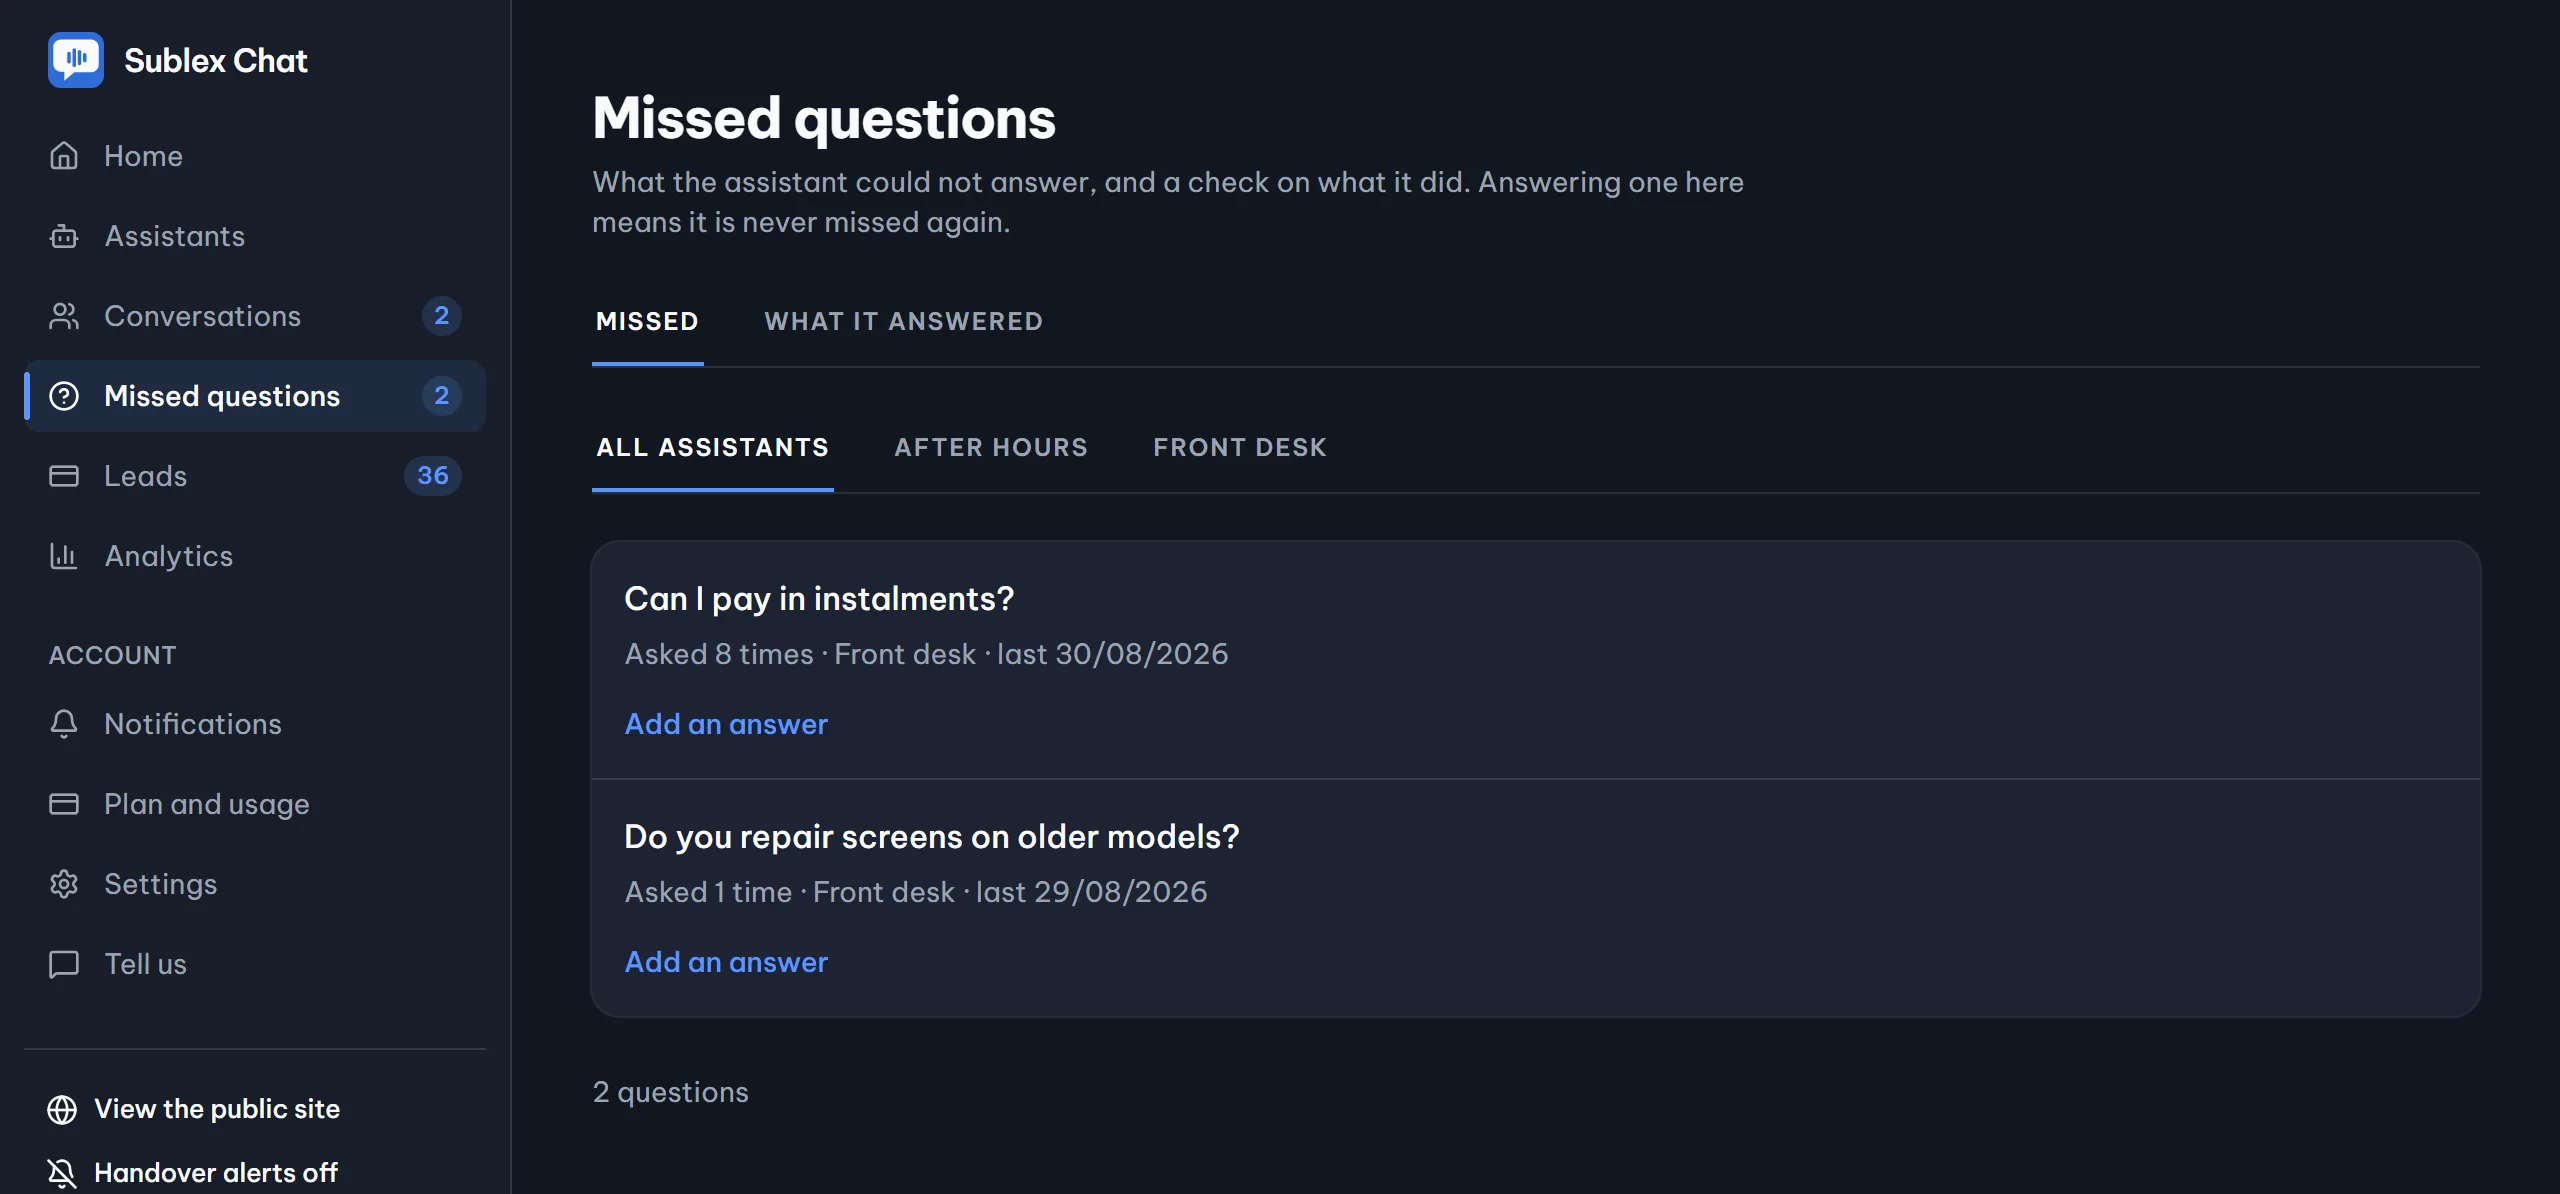Viewport: 2560px width, 1194px height.
Task: Select the Missed tab
Action: 647,321
